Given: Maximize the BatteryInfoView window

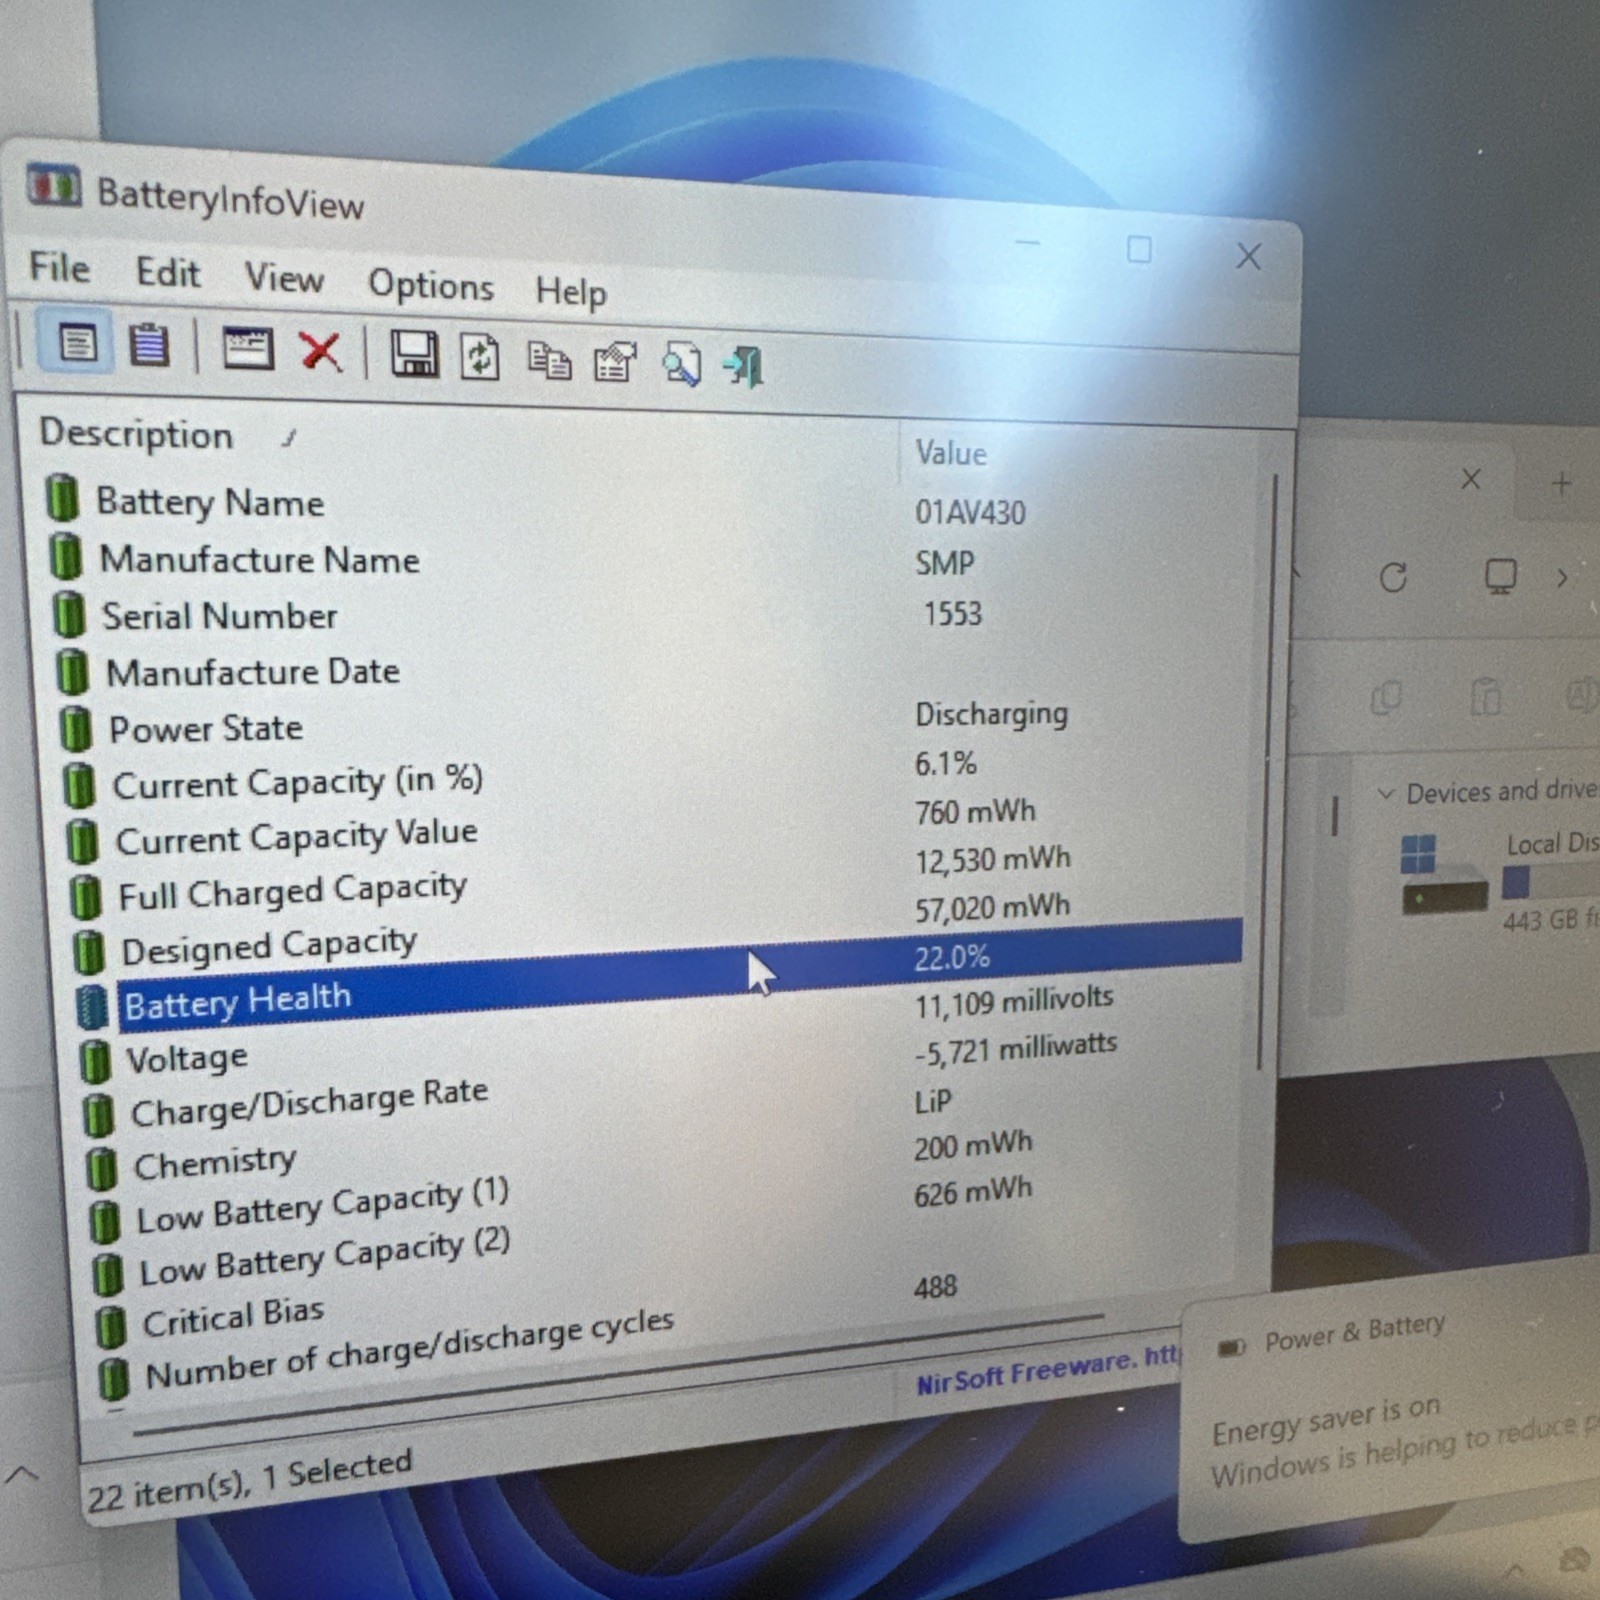Looking at the screenshot, I should tap(1139, 249).
